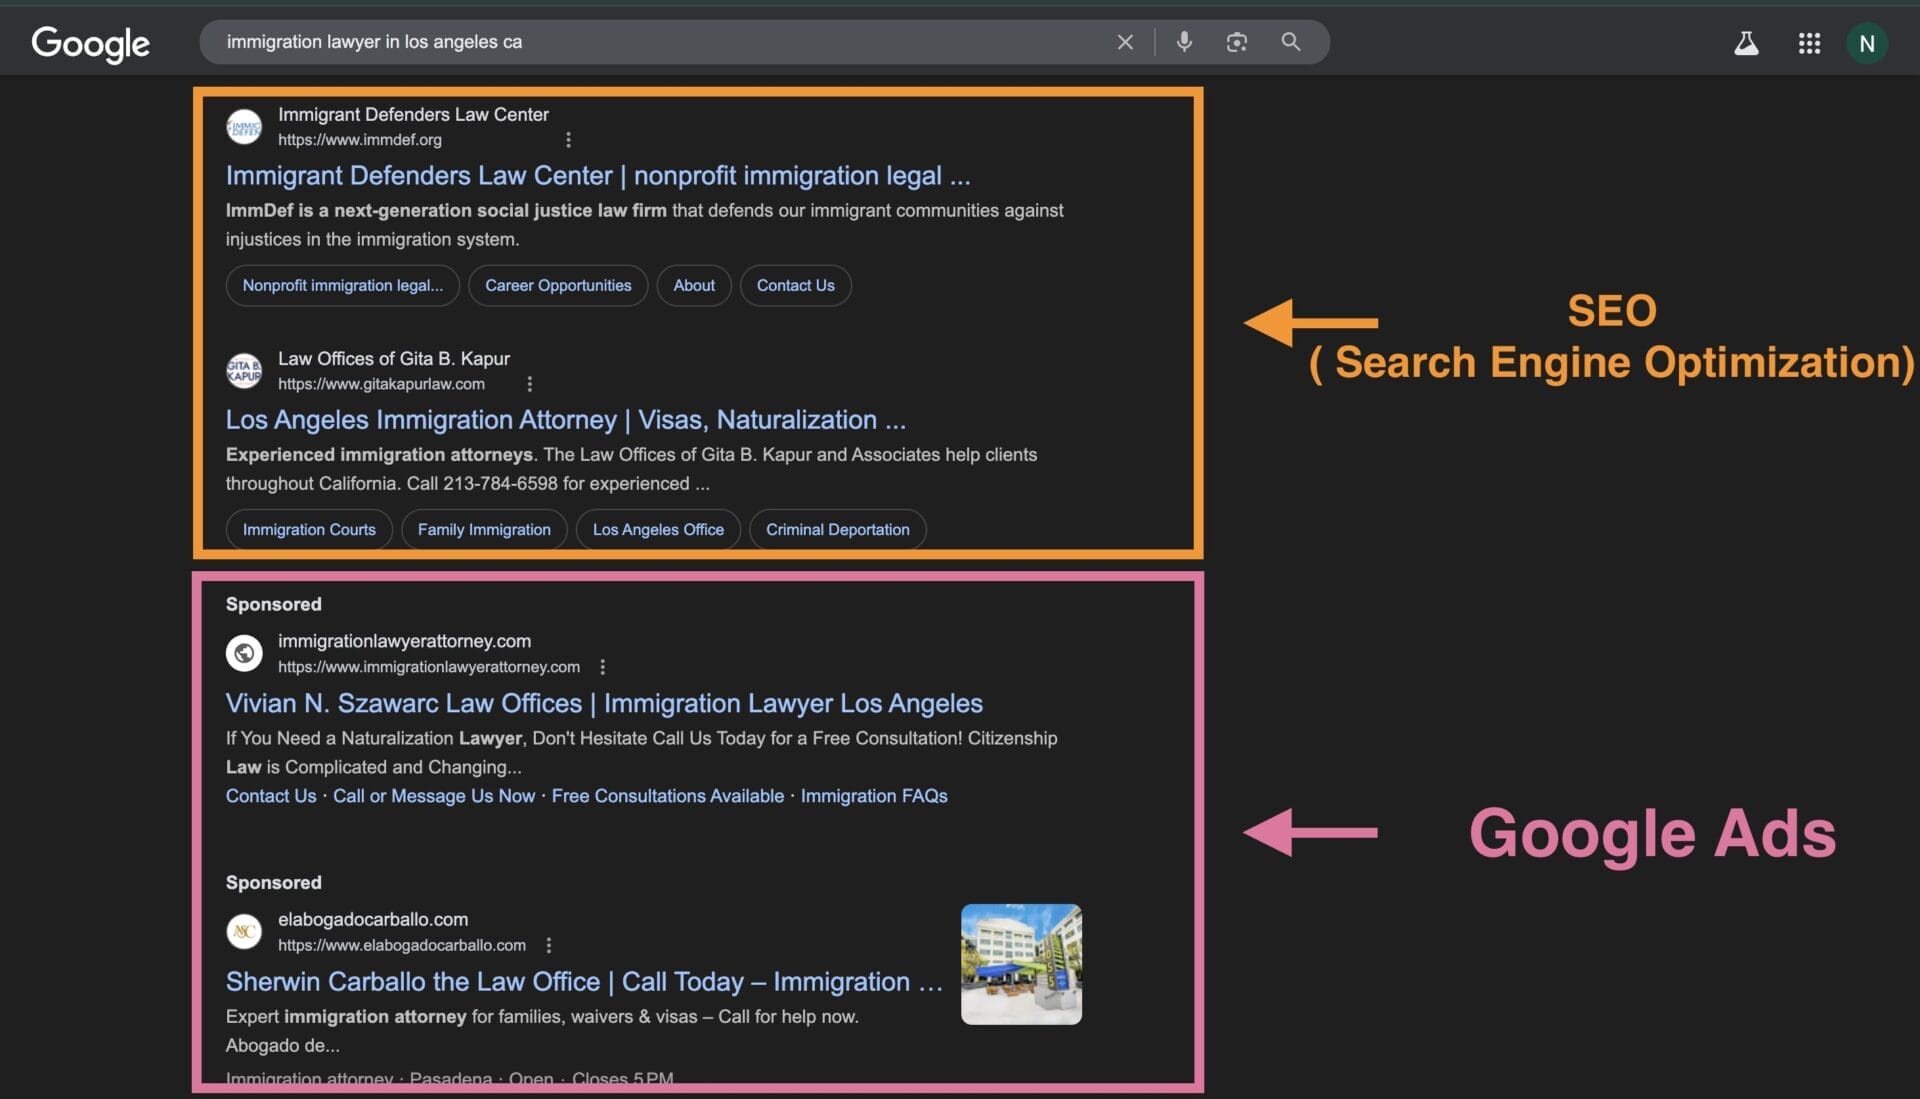This screenshot has height=1099, width=1920.
Task: Open Immigrant Defenders Law Center result title
Action: click(x=598, y=176)
